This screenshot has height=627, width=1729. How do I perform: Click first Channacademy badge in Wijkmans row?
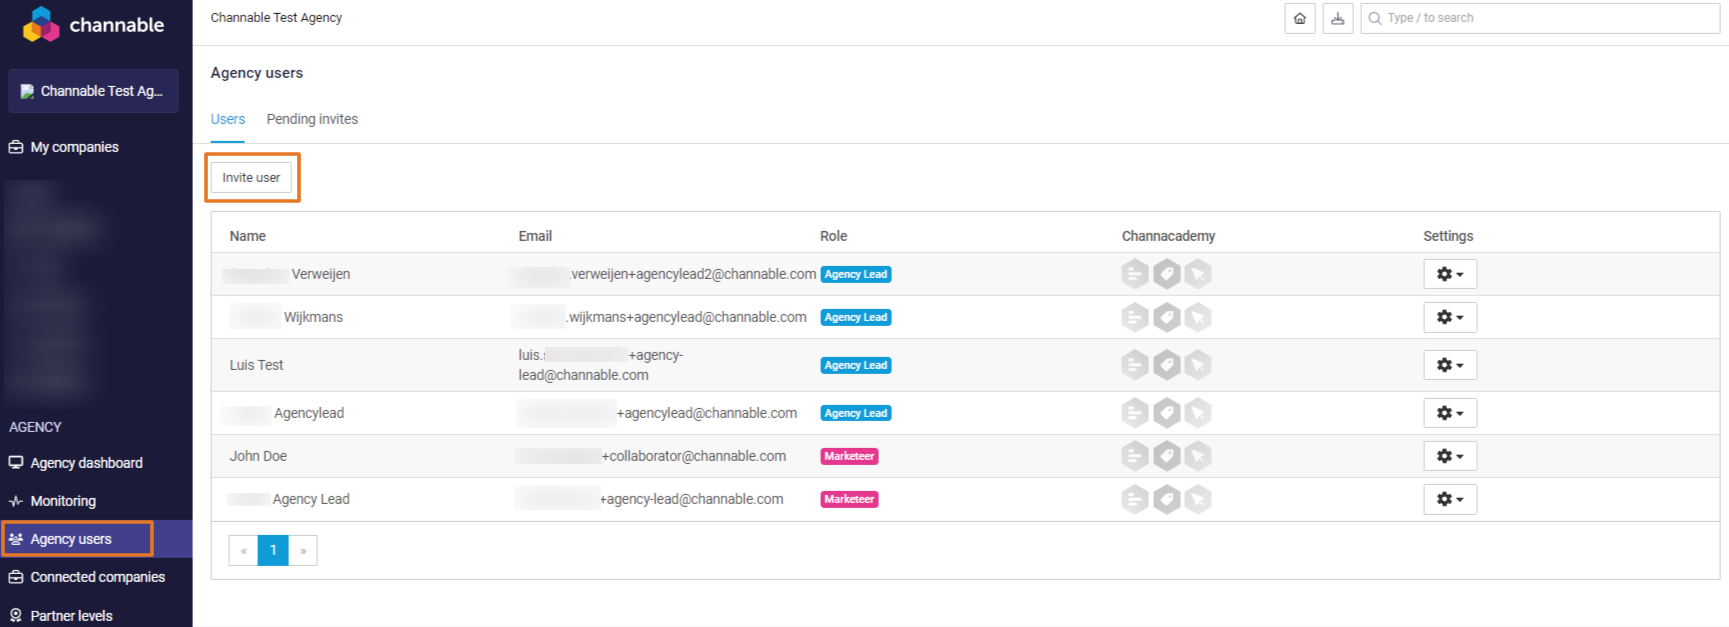(1135, 317)
